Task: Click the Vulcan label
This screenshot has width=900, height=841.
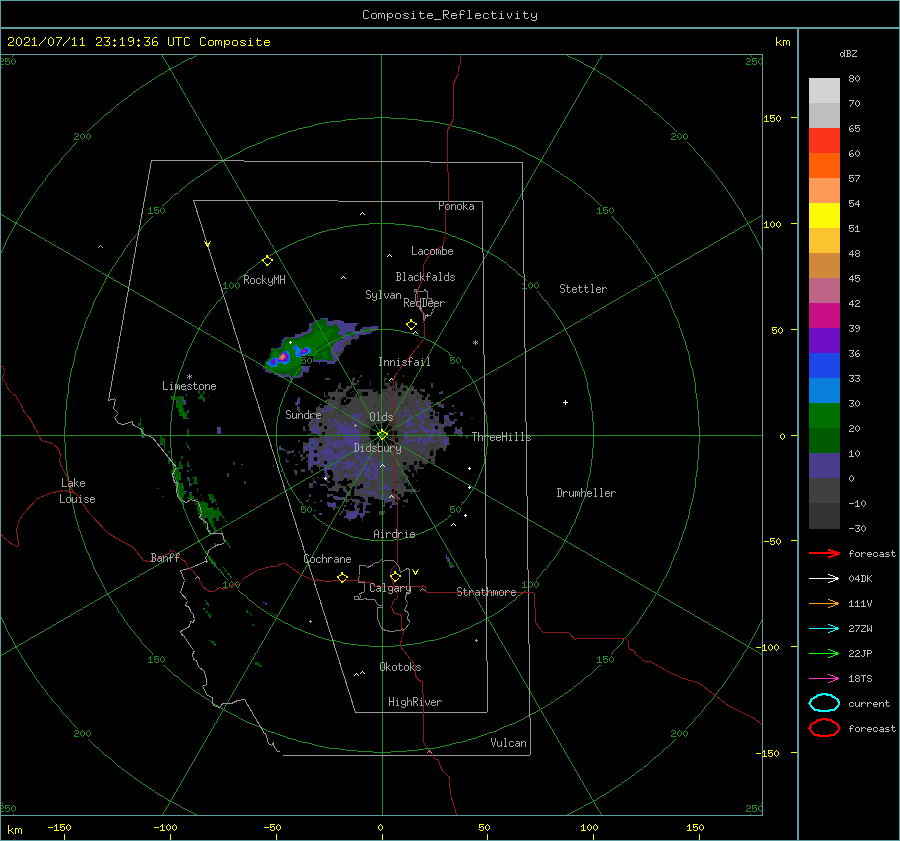Action: 509,743
